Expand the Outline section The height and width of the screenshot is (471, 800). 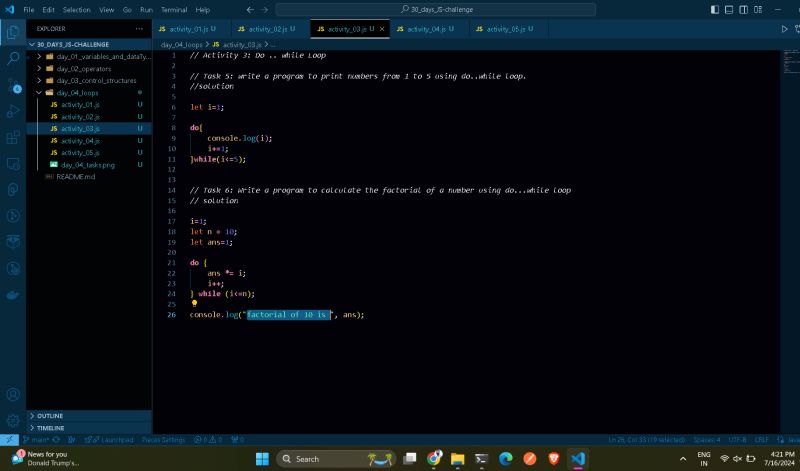point(89,416)
